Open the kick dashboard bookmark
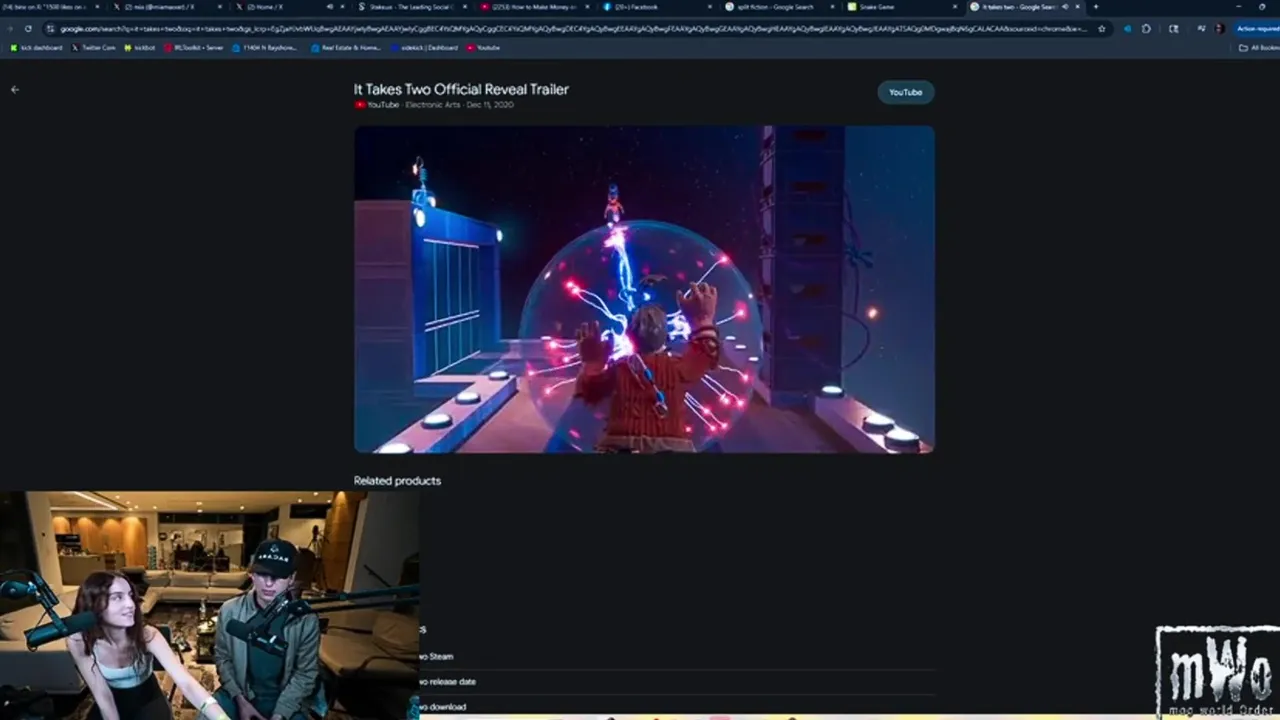 pos(36,47)
